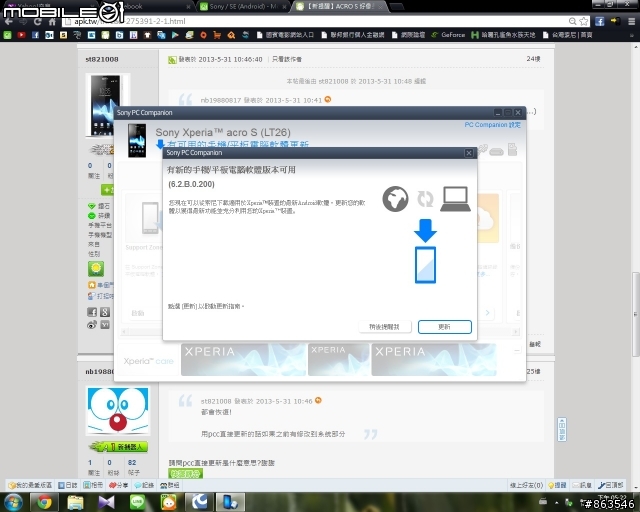
Task: Click the 更新 button in the update dialog
Action: 444,327
